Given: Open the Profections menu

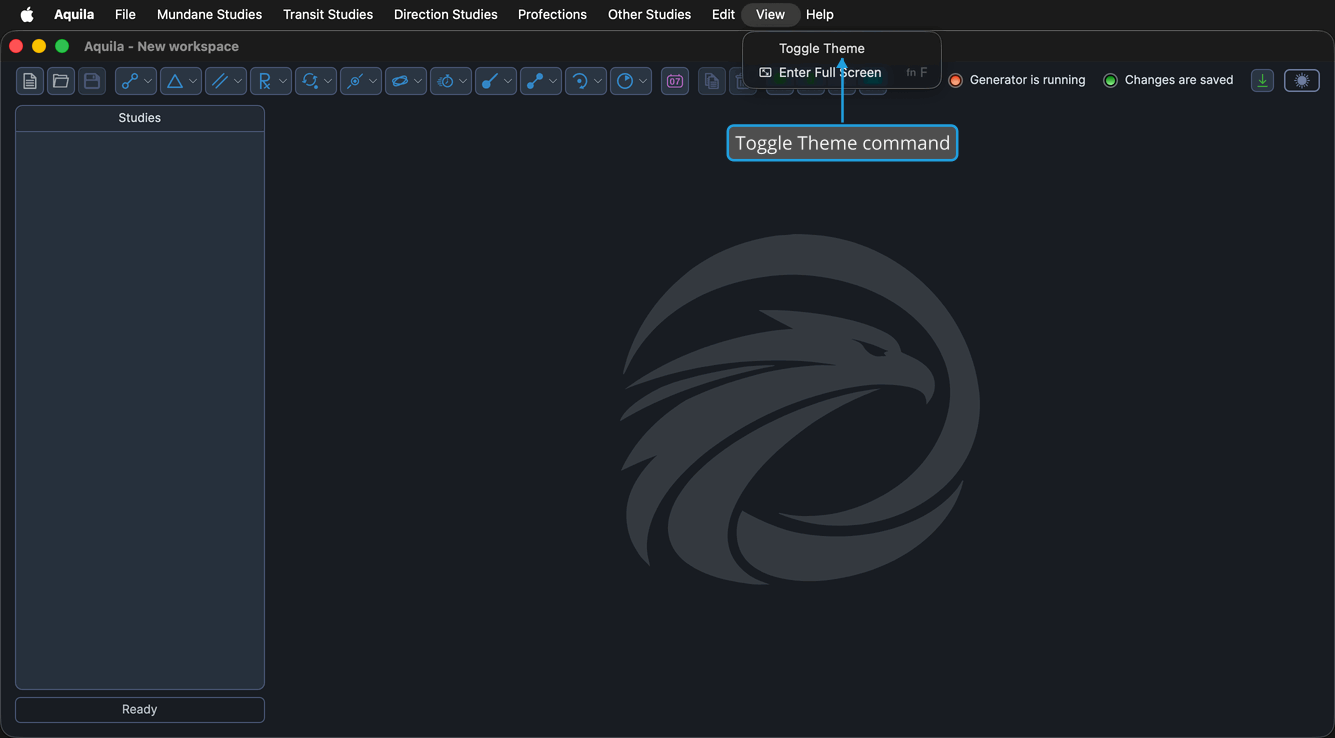Looking at the screenshot, I should (552, 14).
